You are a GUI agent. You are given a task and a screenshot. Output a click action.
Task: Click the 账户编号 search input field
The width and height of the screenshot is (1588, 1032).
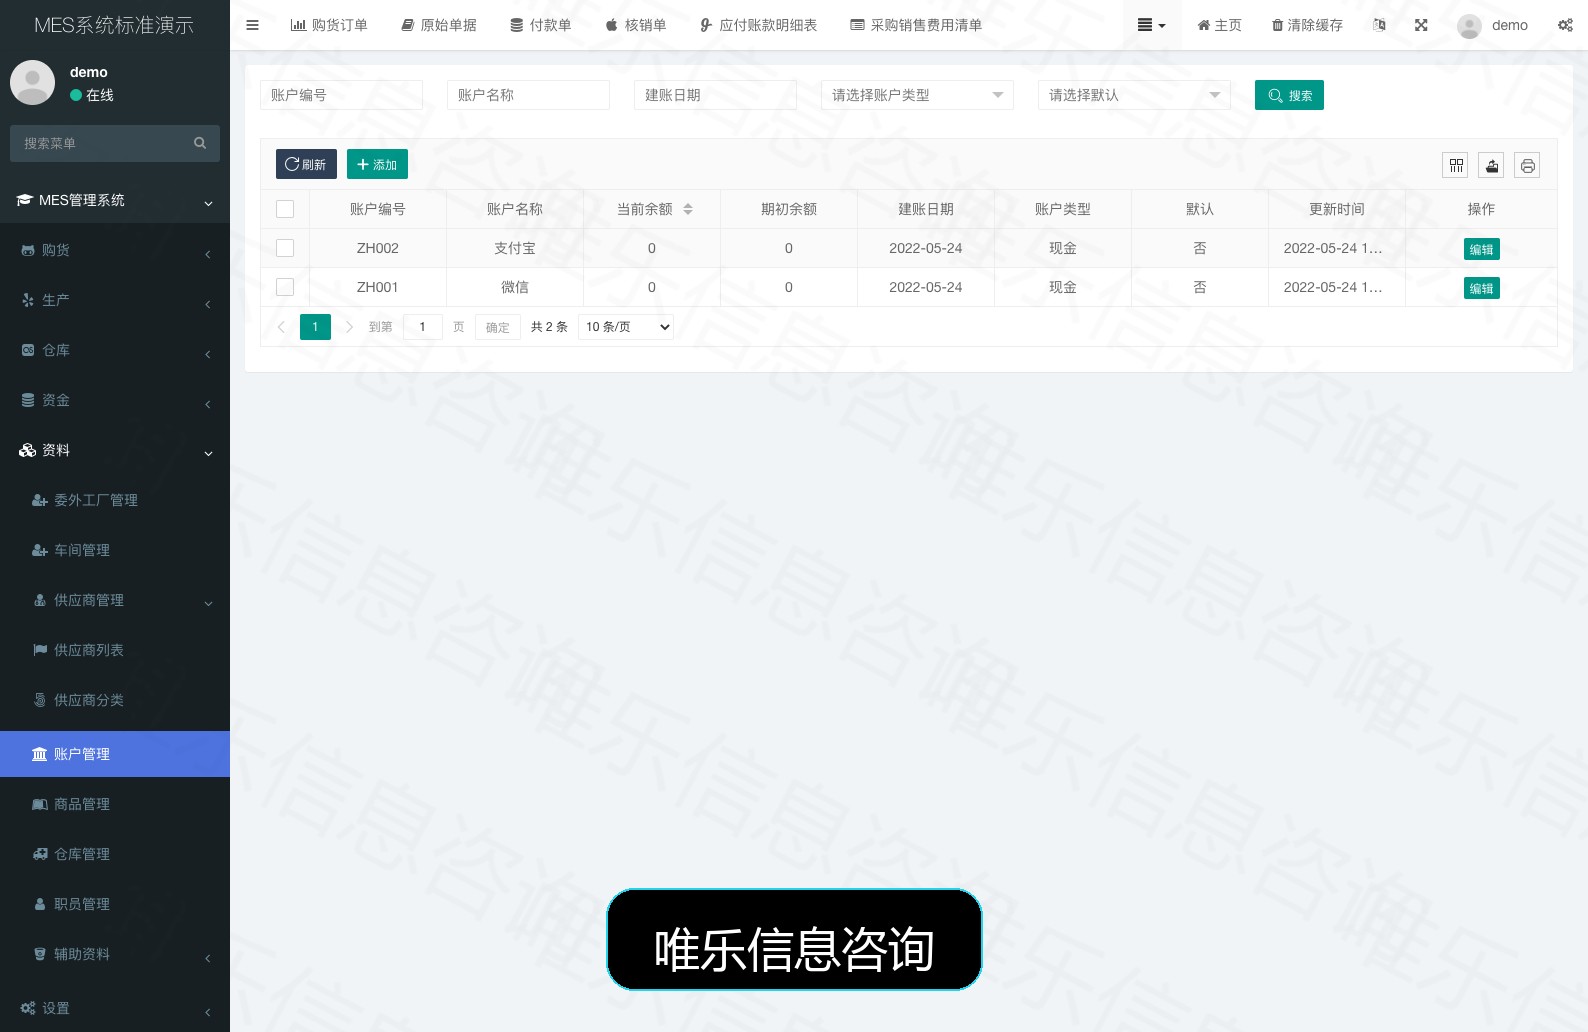[341, 95]
